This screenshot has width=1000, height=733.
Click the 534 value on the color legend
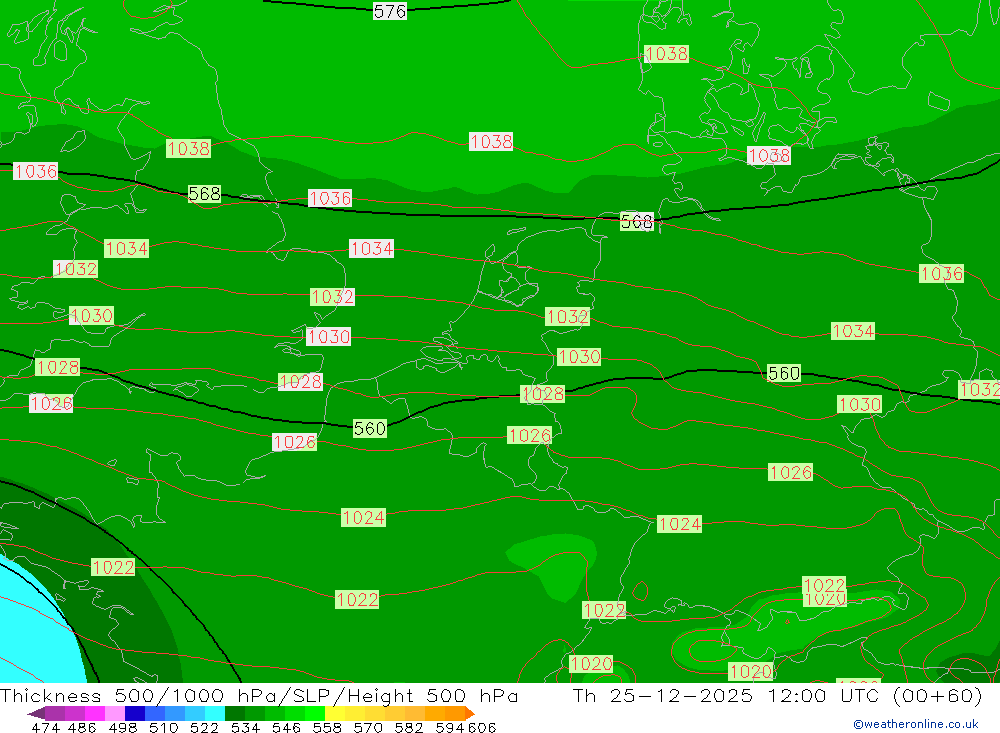tap(245, 727)
